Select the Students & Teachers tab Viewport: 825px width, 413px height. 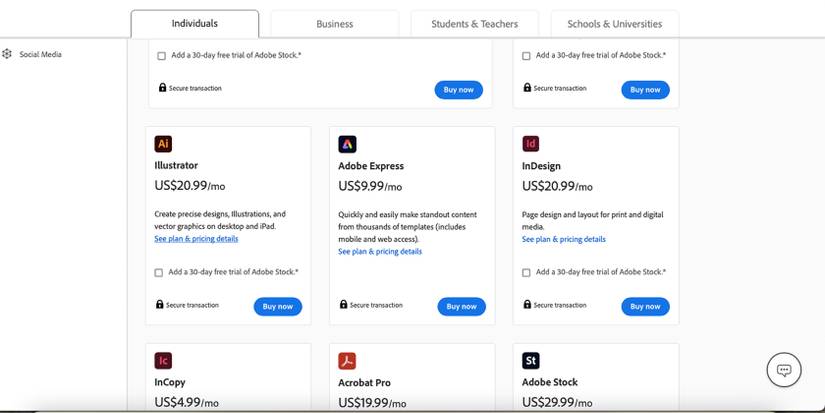pos(472,24)
